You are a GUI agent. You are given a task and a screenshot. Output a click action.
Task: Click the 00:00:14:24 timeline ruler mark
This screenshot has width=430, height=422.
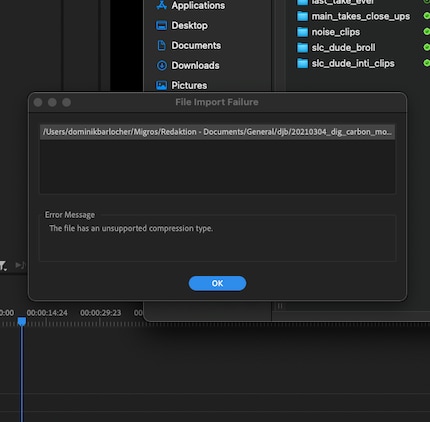[47, 313]
